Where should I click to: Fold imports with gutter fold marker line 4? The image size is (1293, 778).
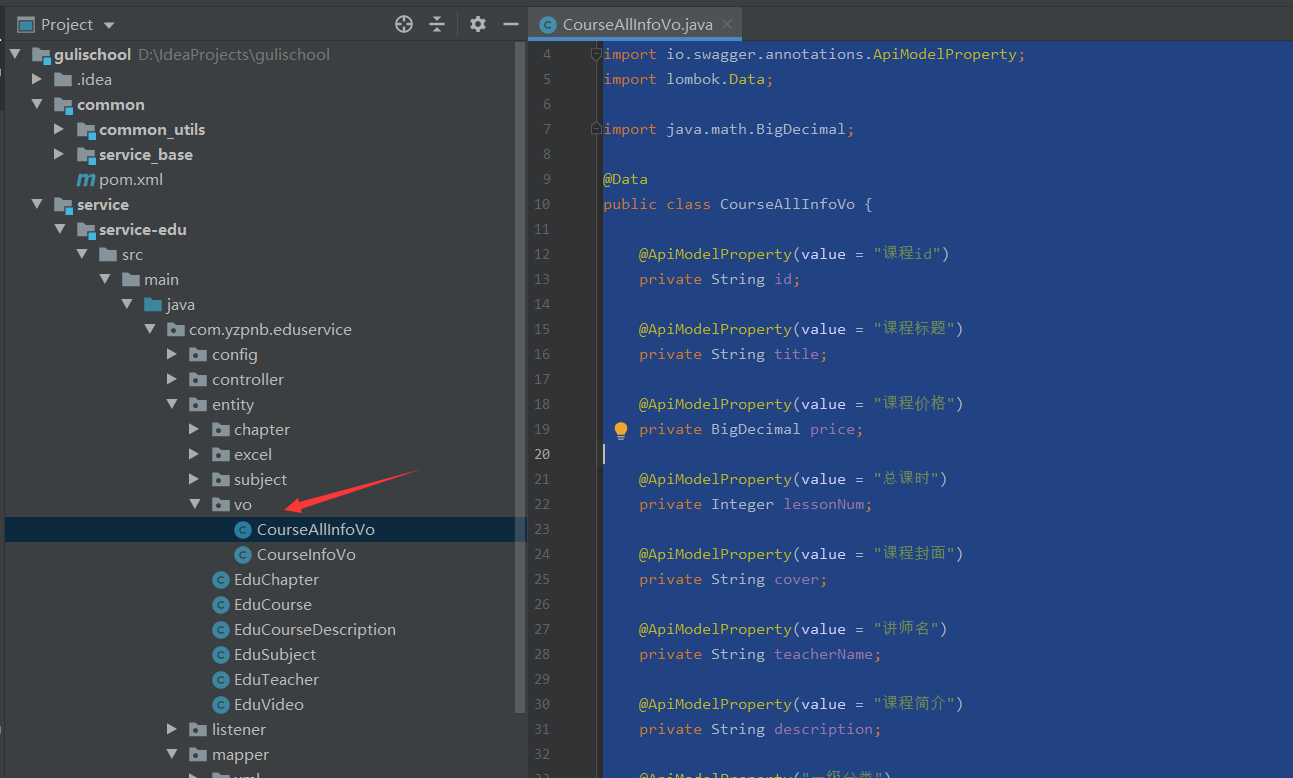click(x=596, y=54)
